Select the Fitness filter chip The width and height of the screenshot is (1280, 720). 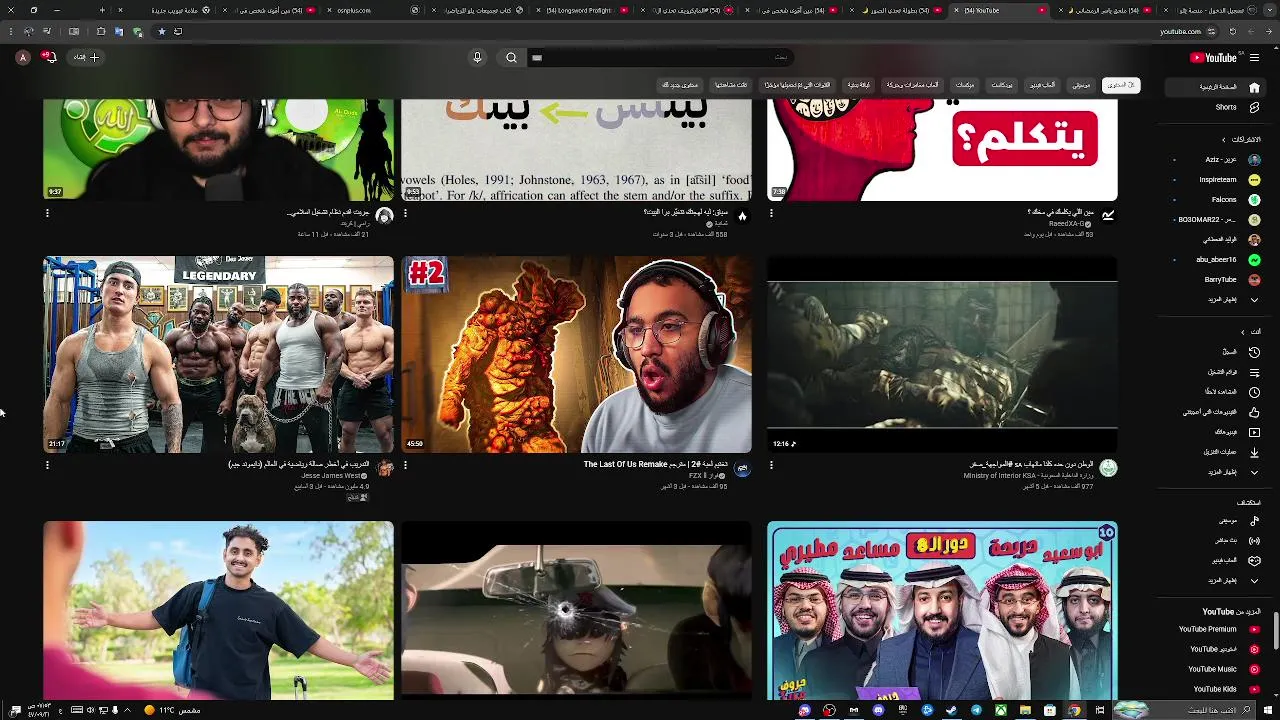tap(859, 85)
